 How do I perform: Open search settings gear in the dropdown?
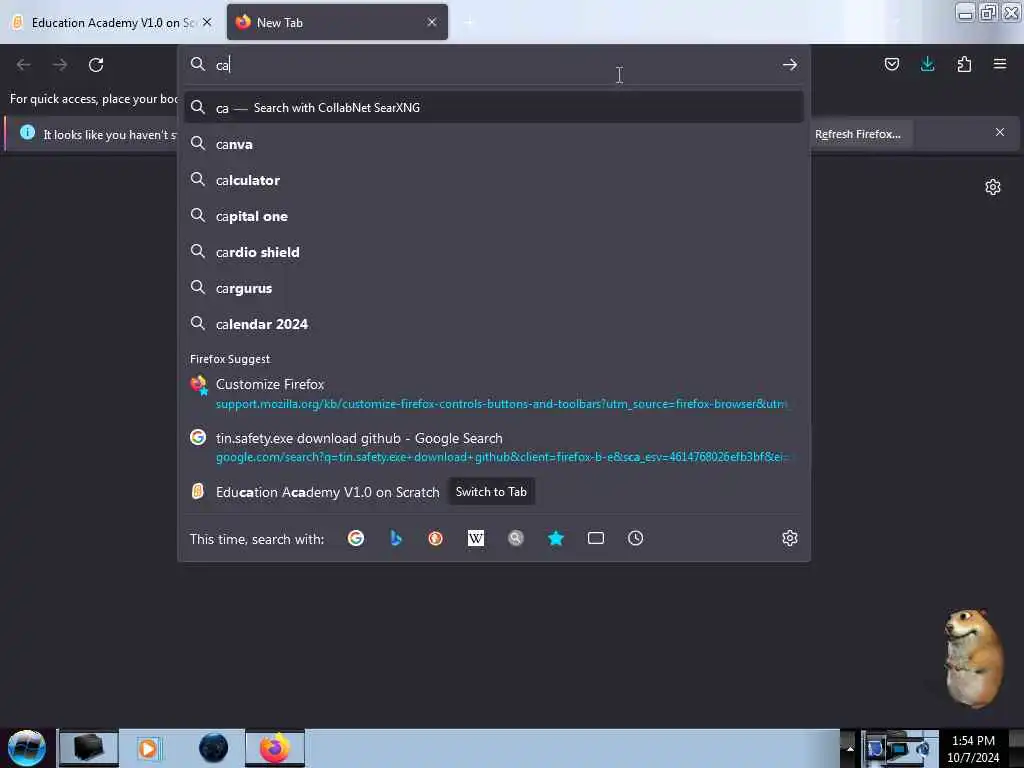click(790, 538)
